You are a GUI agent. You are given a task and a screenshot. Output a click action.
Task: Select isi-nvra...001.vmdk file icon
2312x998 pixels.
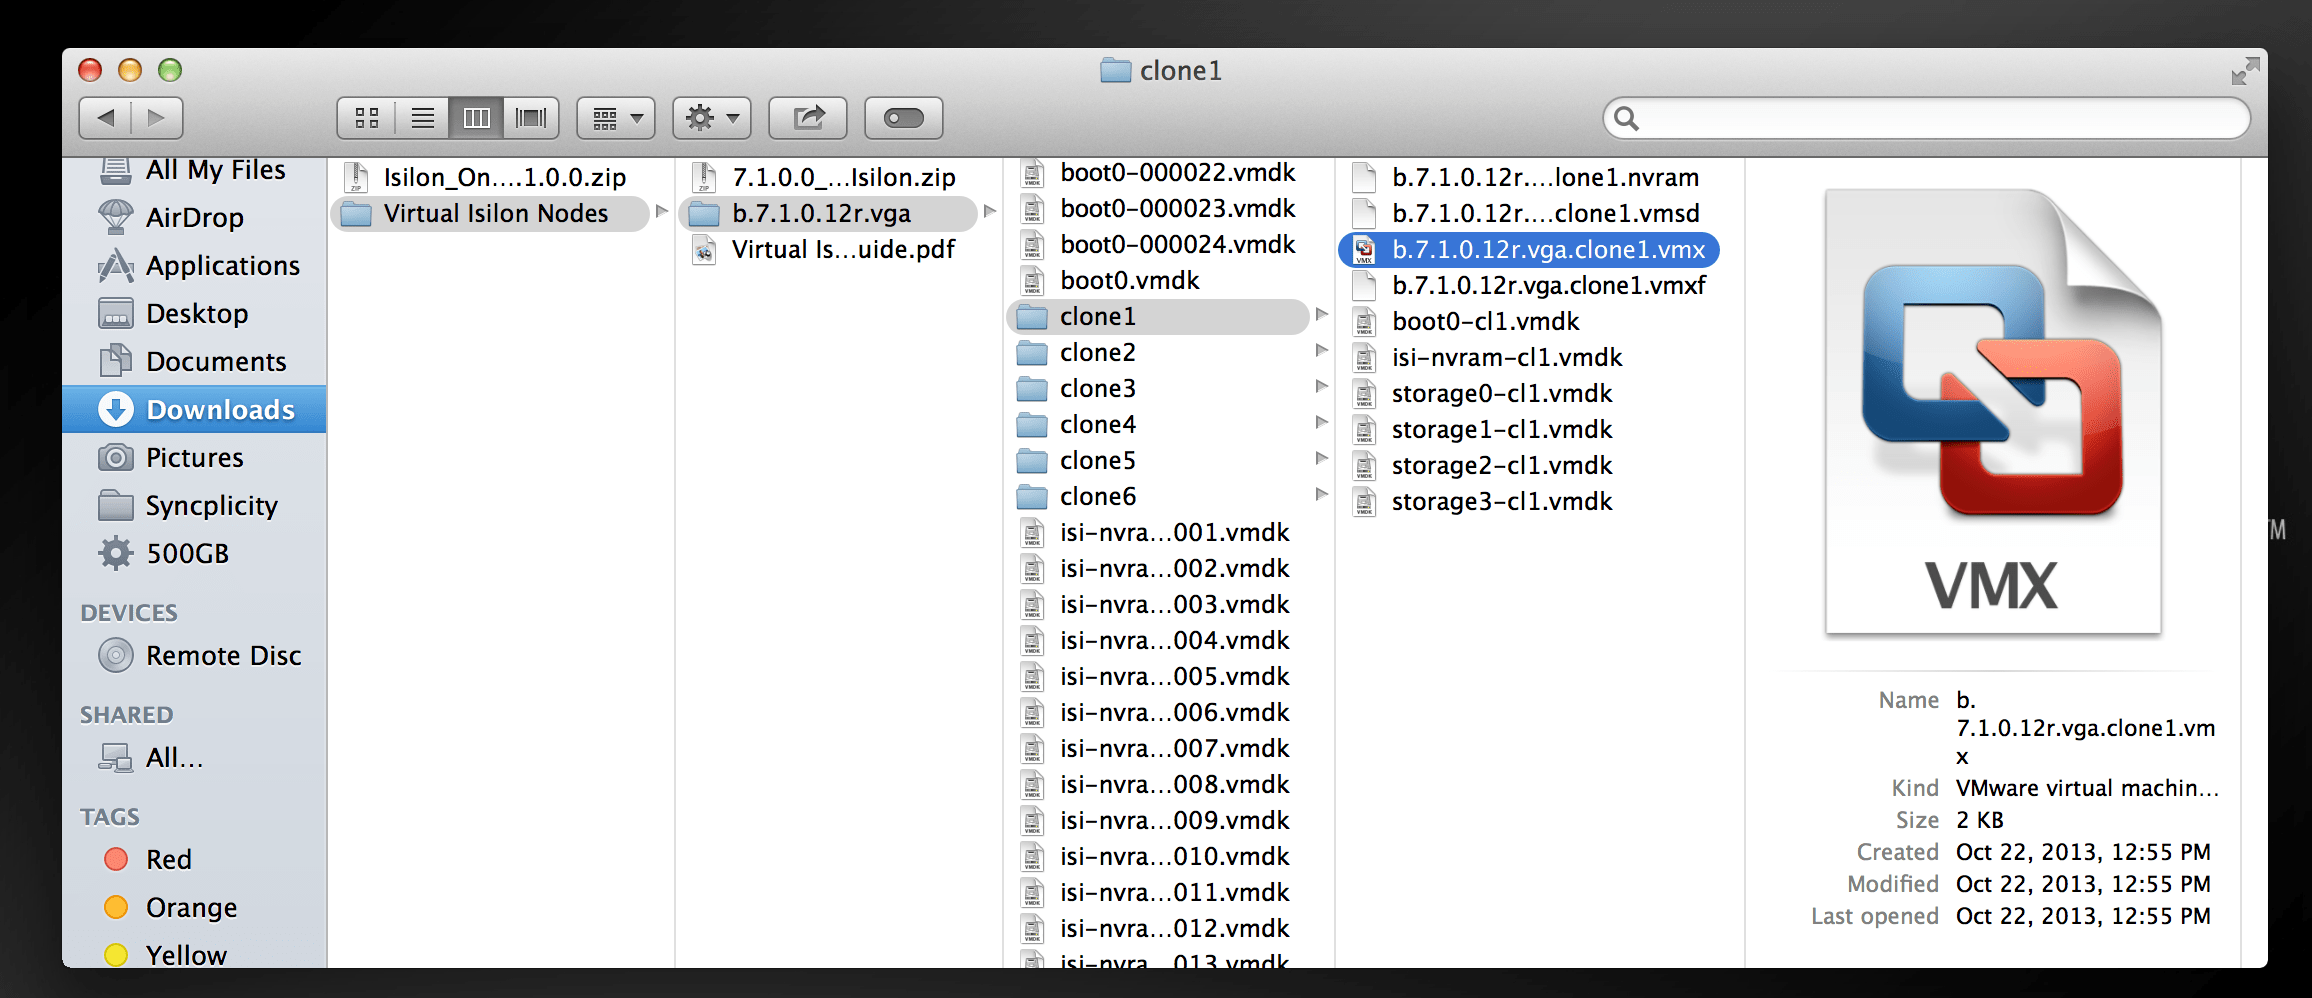pos(1032,533)
